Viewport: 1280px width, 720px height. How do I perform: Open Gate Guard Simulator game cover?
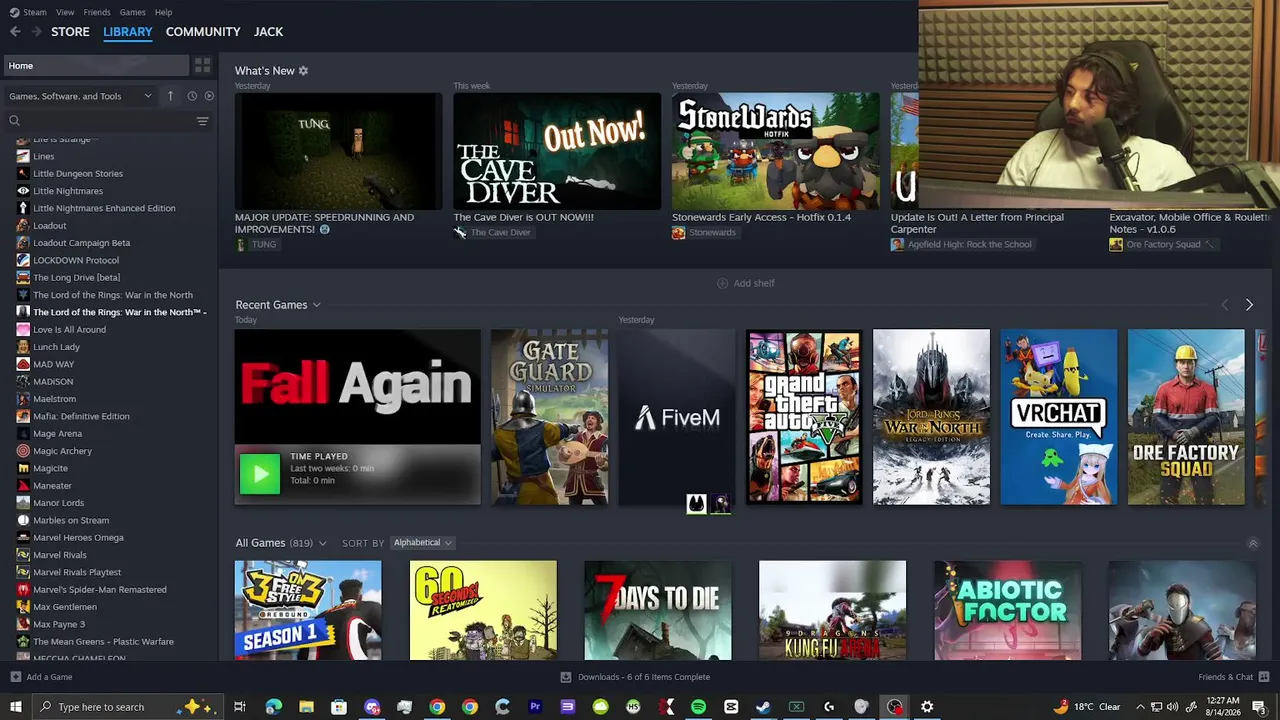click(549, 417)
